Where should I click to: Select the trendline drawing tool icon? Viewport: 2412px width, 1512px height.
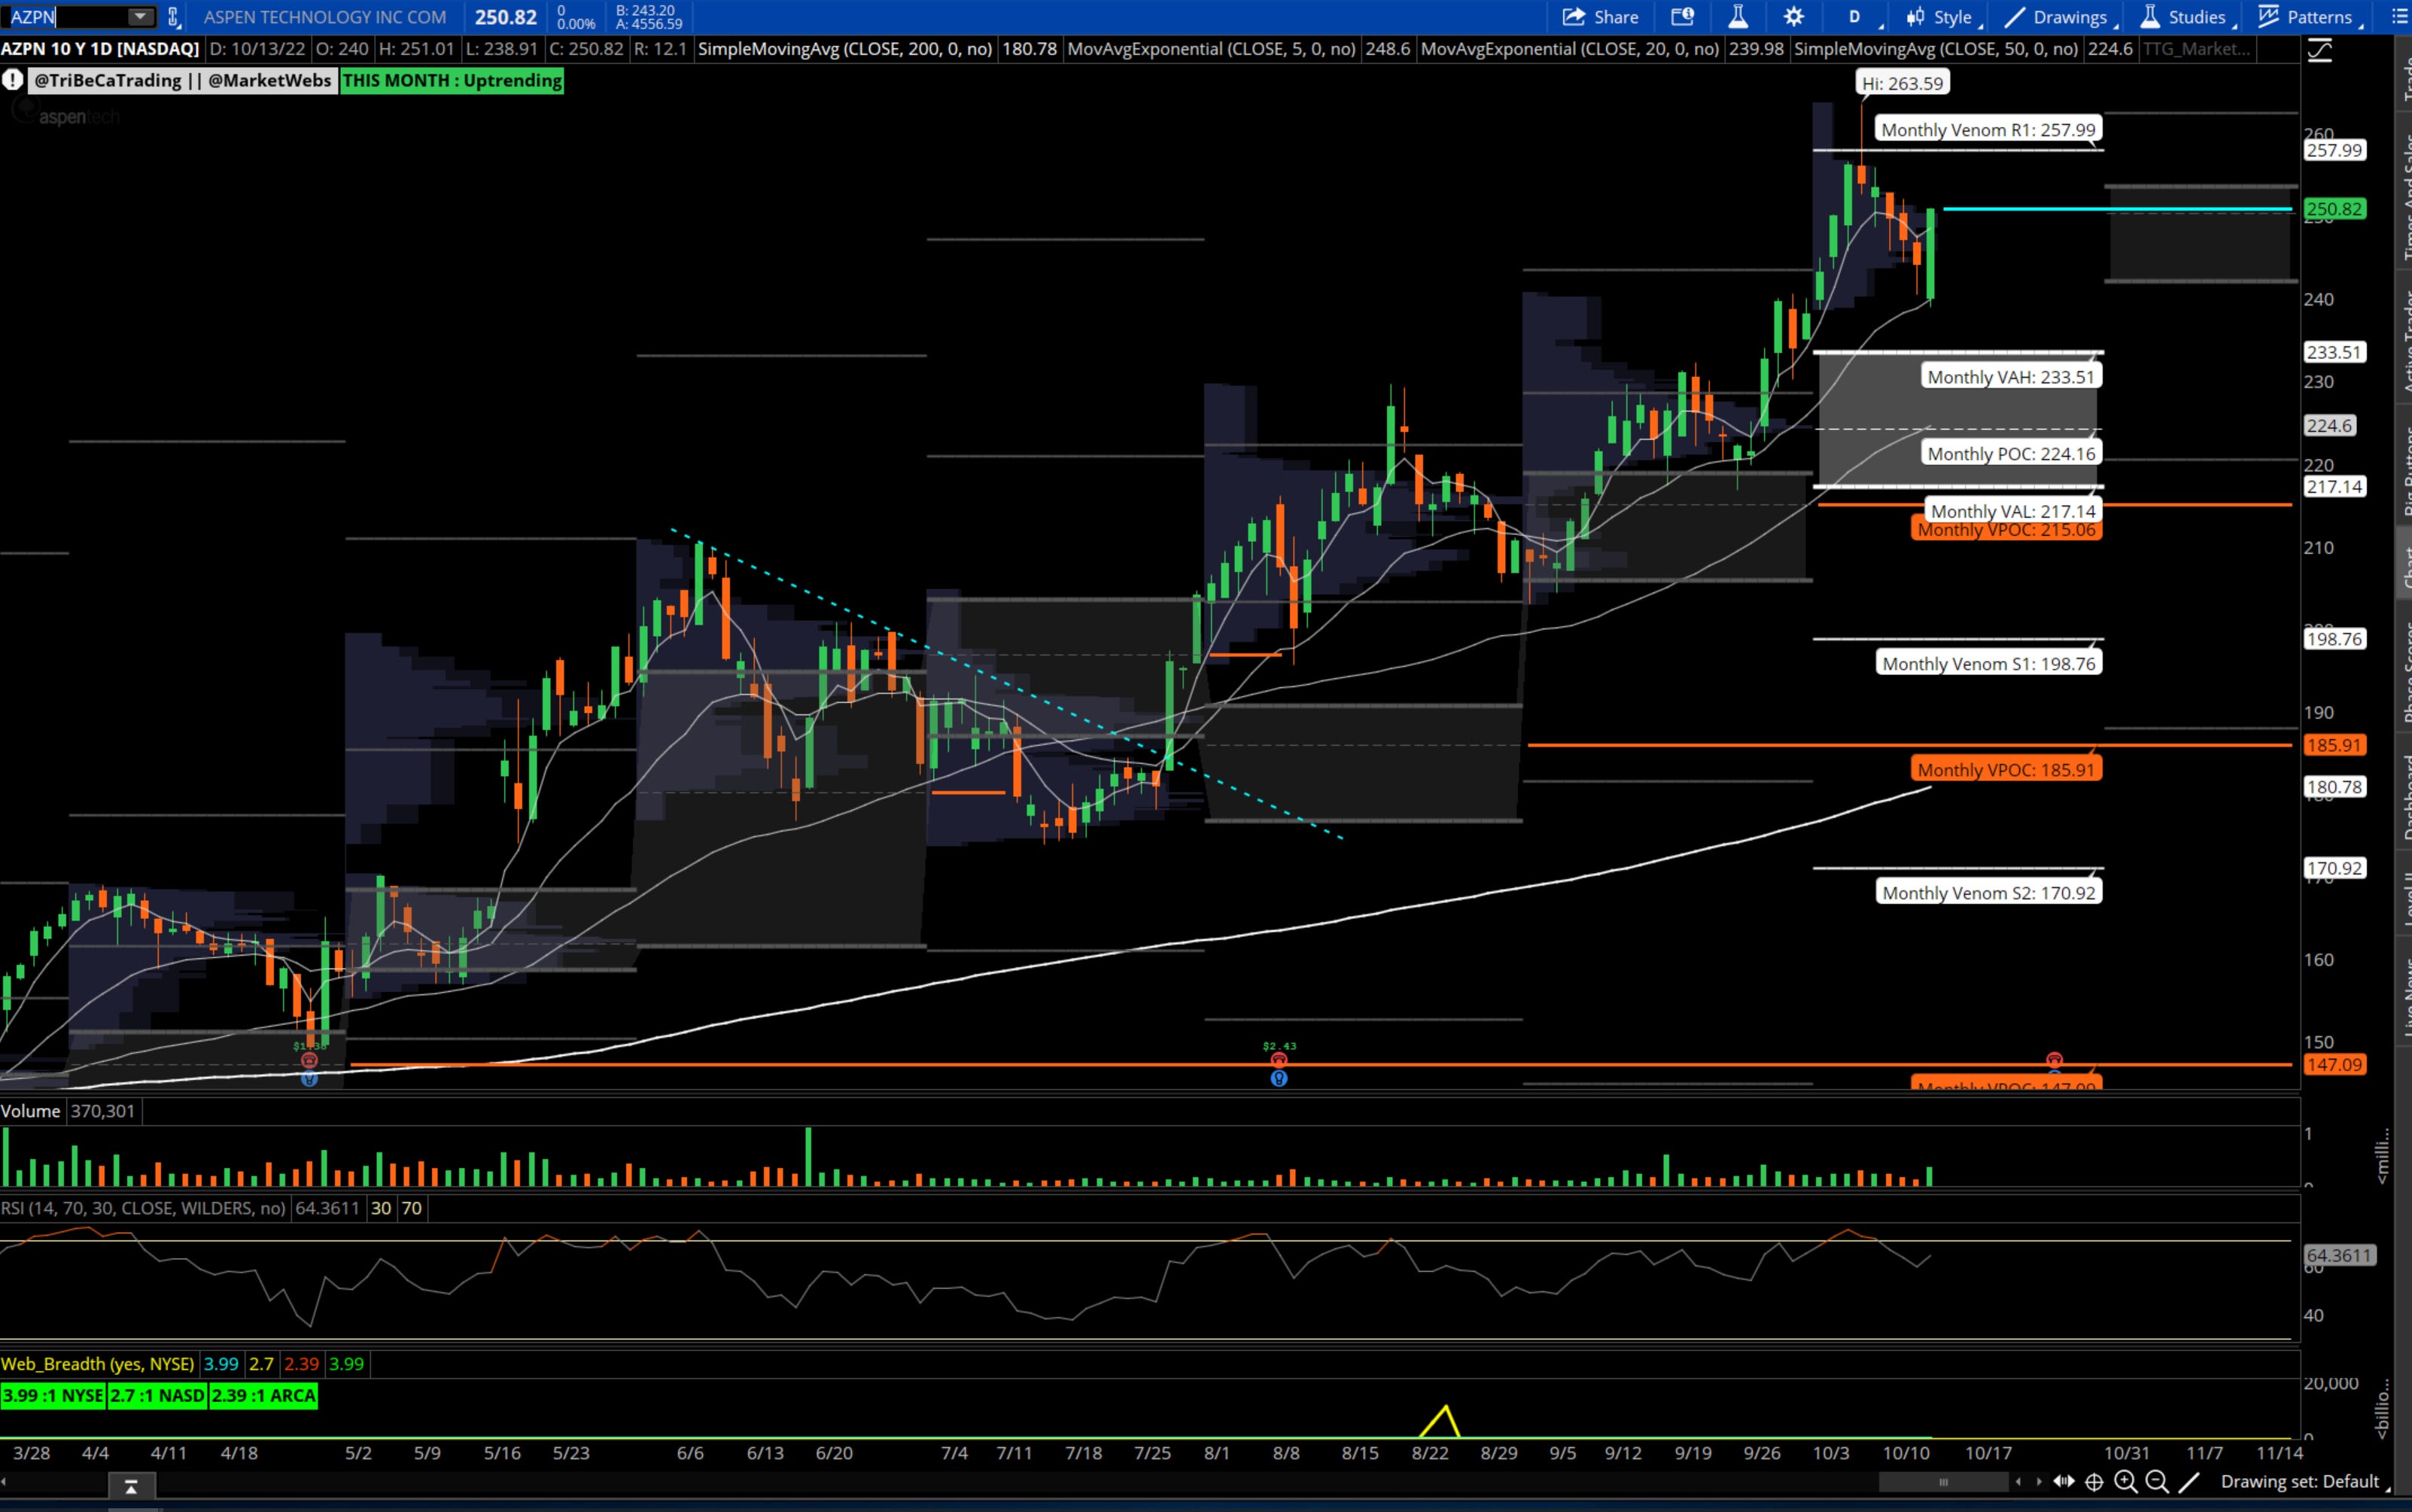(x=2189, y=1482)
